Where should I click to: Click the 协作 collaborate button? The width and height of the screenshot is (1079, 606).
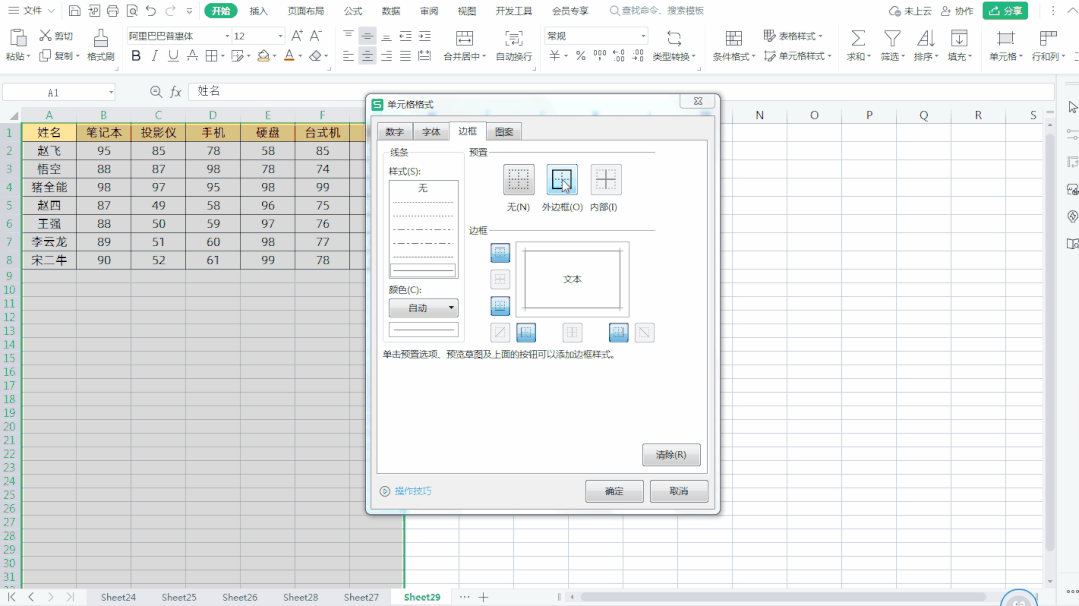[x=957, y=11]
